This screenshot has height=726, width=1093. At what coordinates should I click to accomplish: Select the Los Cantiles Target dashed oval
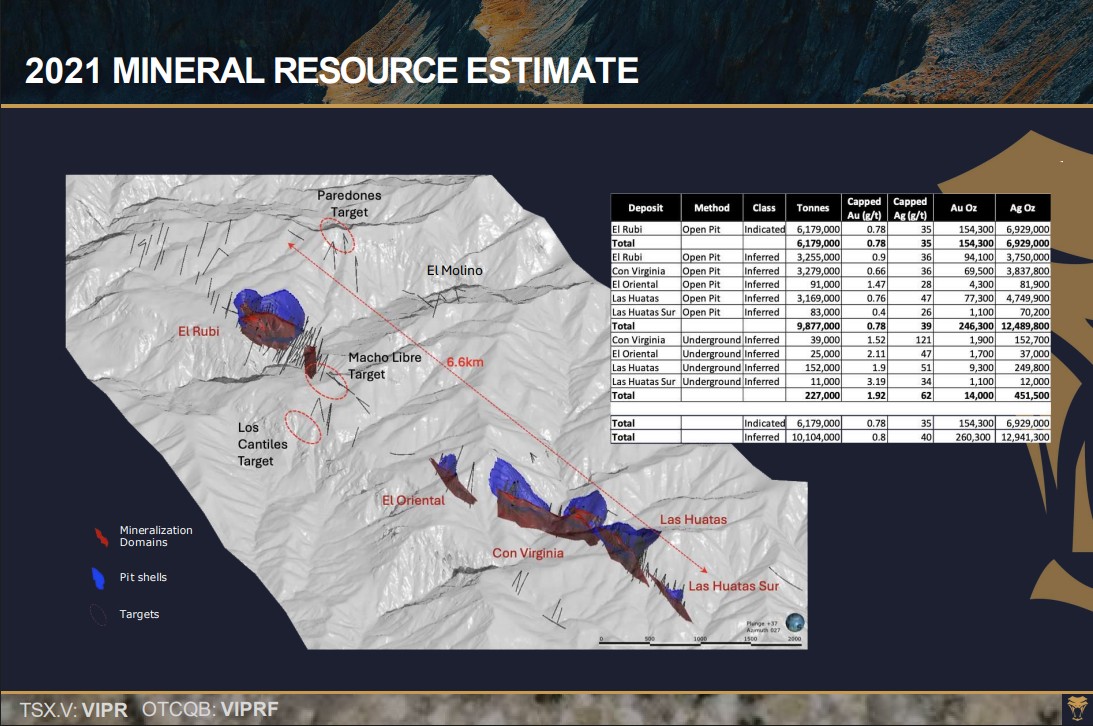304,427
